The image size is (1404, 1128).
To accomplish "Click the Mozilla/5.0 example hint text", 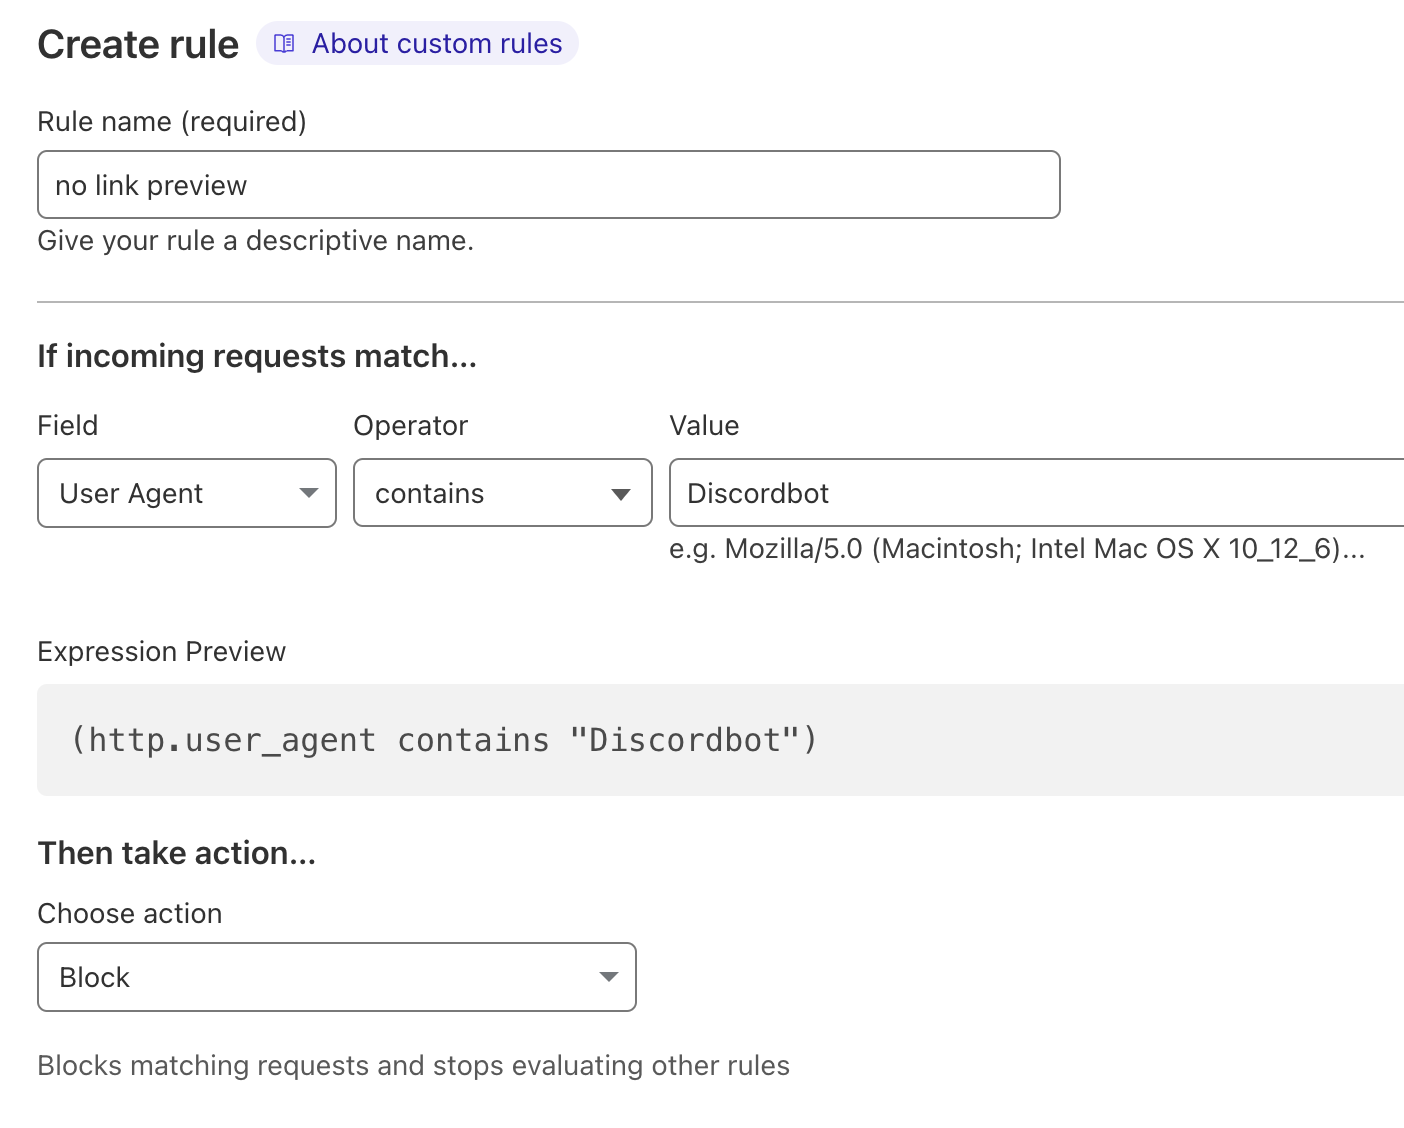I will click(x=1016, y=549).
